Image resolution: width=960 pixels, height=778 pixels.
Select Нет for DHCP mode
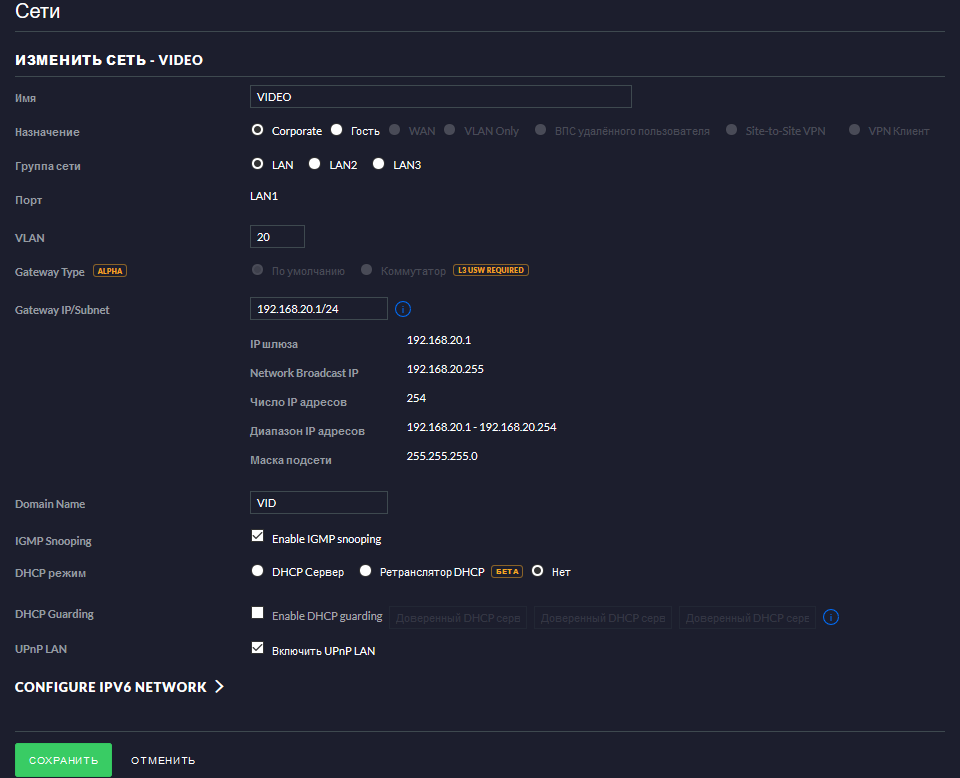click(538, 571)
